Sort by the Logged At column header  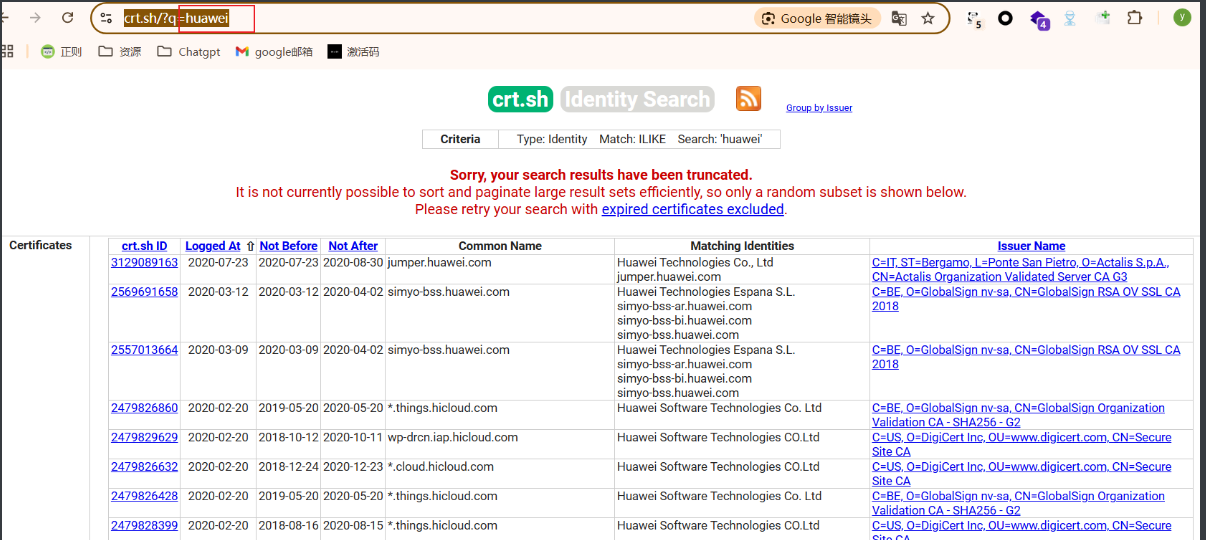[x=213, y=246]
